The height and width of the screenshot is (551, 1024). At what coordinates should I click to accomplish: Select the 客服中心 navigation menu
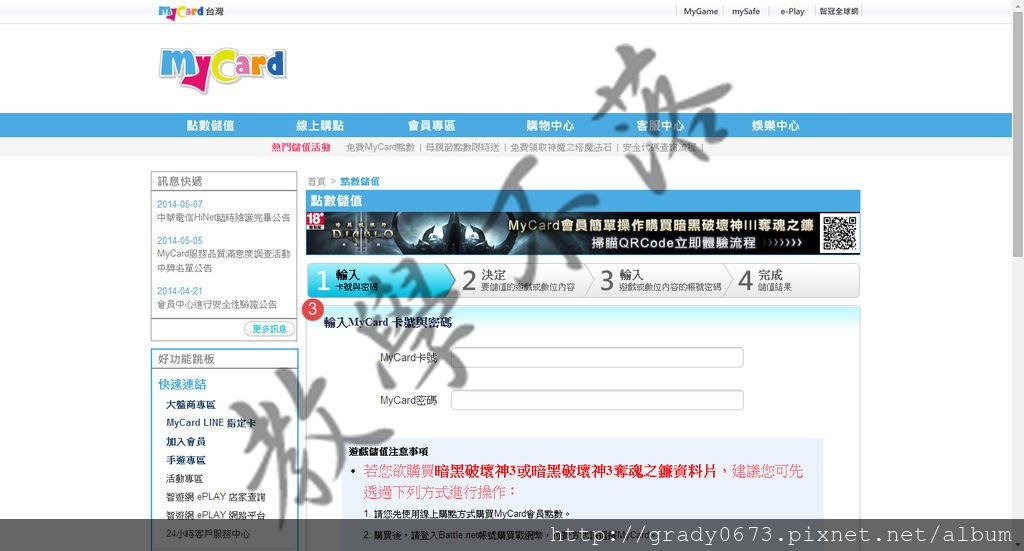660,125
